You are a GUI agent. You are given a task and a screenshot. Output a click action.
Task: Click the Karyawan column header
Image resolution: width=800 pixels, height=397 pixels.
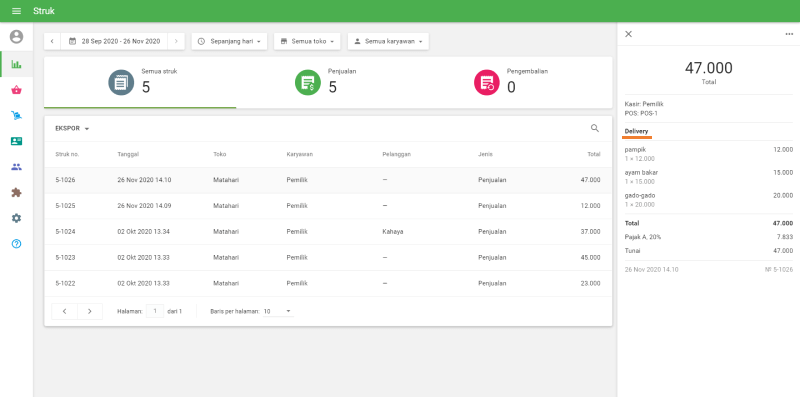(299, 154)
